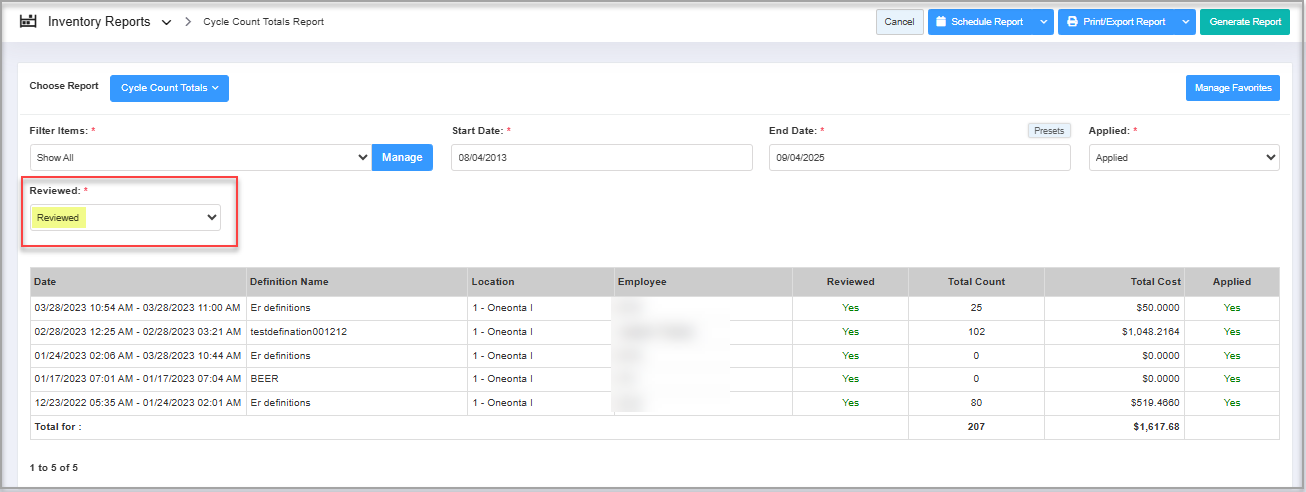Click the printer icon in Print/Export Report
The width and height of the screenshot is (1306, 492).
point(1072,22)
